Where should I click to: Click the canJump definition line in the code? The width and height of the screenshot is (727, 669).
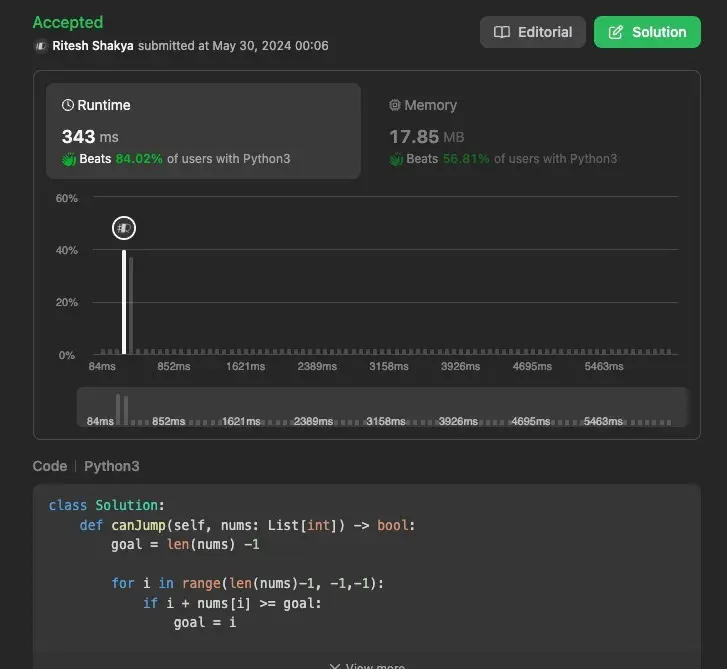tap(246, 525)
